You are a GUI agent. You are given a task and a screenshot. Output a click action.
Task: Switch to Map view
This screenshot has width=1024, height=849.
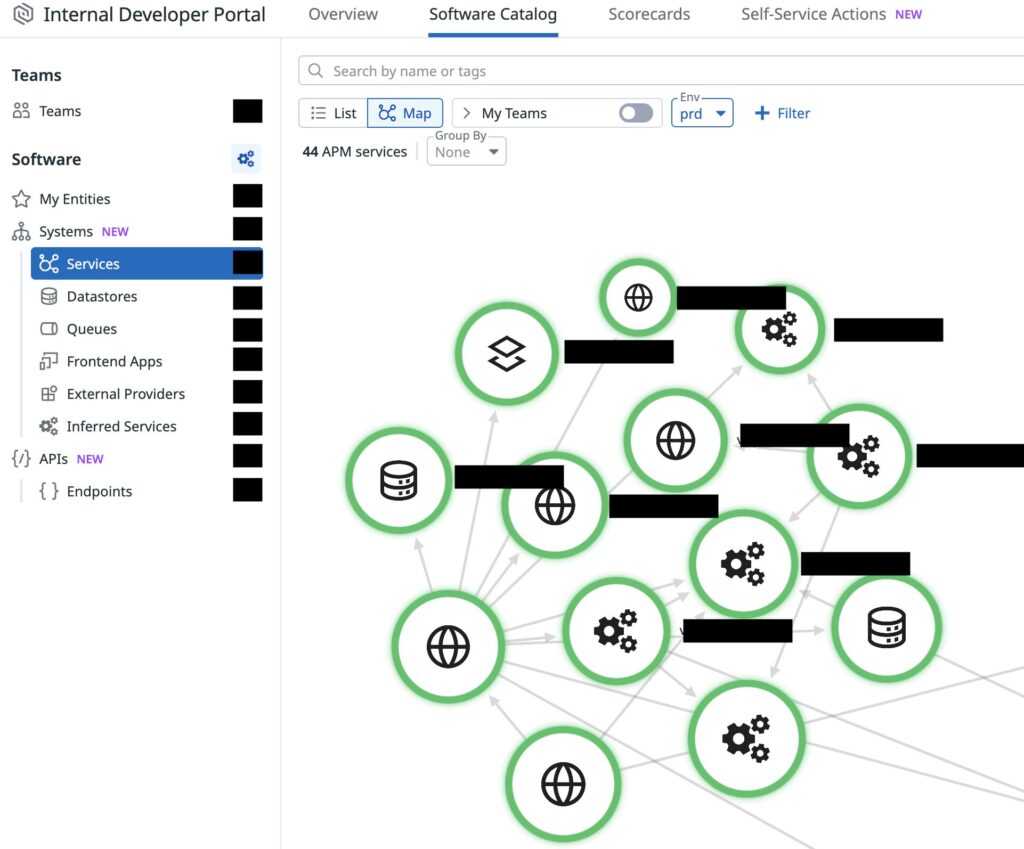coord(405,113)
